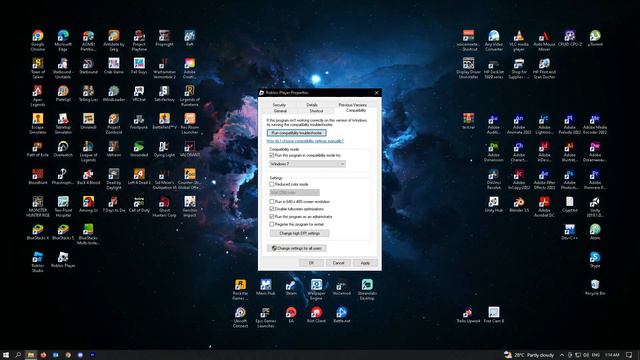This screenshot has width=640, height=360.
Task: Open the VRChat desktop shortcut
Action: click(139, 93)
